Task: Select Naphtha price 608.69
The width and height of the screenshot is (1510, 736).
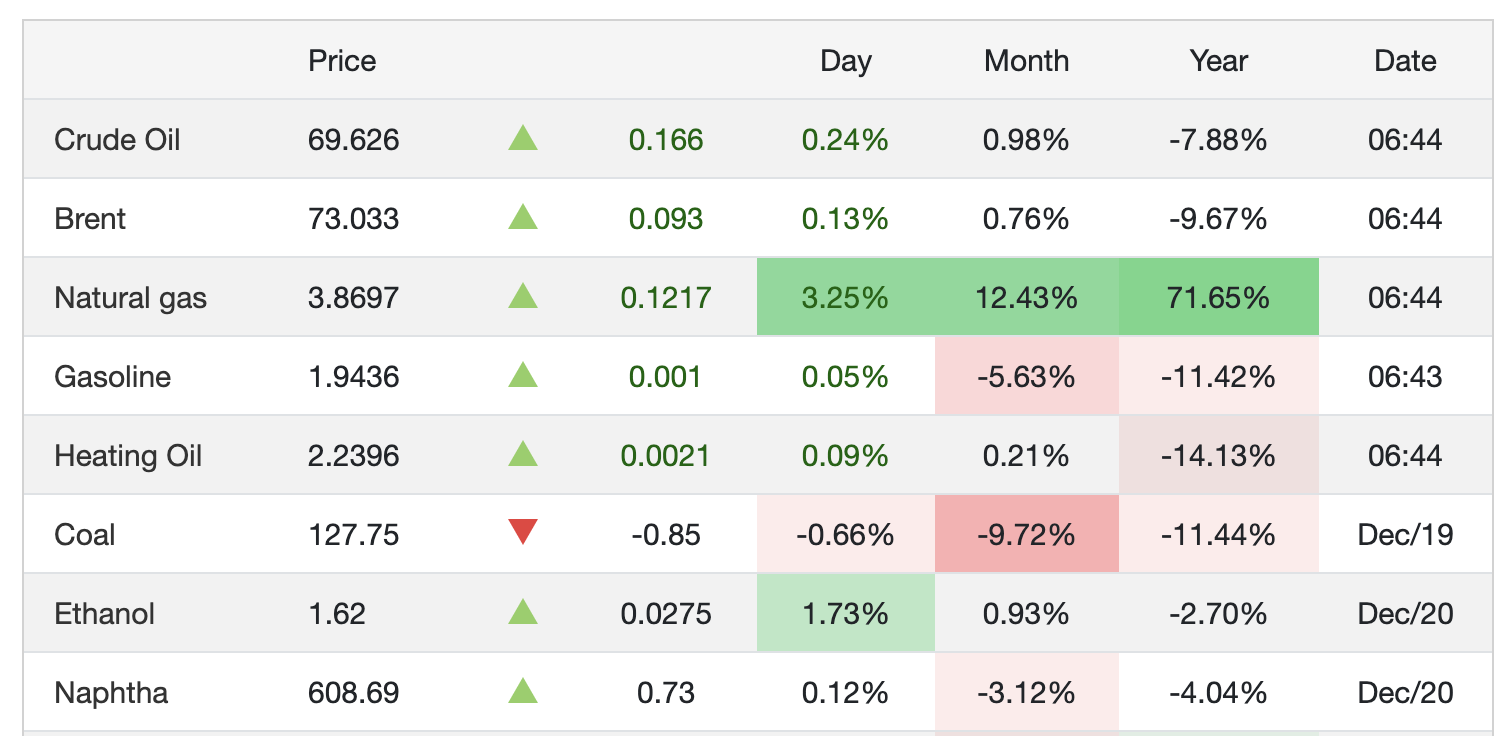Action: click(353, 692)
